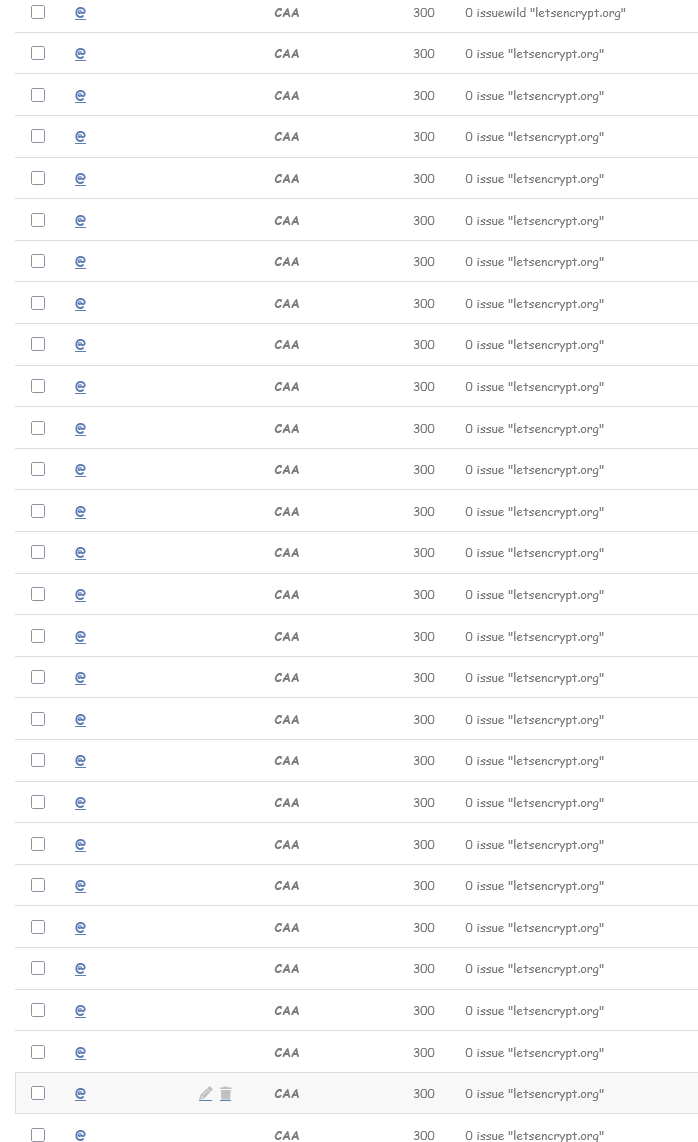This screenshot has width=698, height=1142.
Task: Select checkbox directly above the highlighted row
Action: pos(38,1051)
